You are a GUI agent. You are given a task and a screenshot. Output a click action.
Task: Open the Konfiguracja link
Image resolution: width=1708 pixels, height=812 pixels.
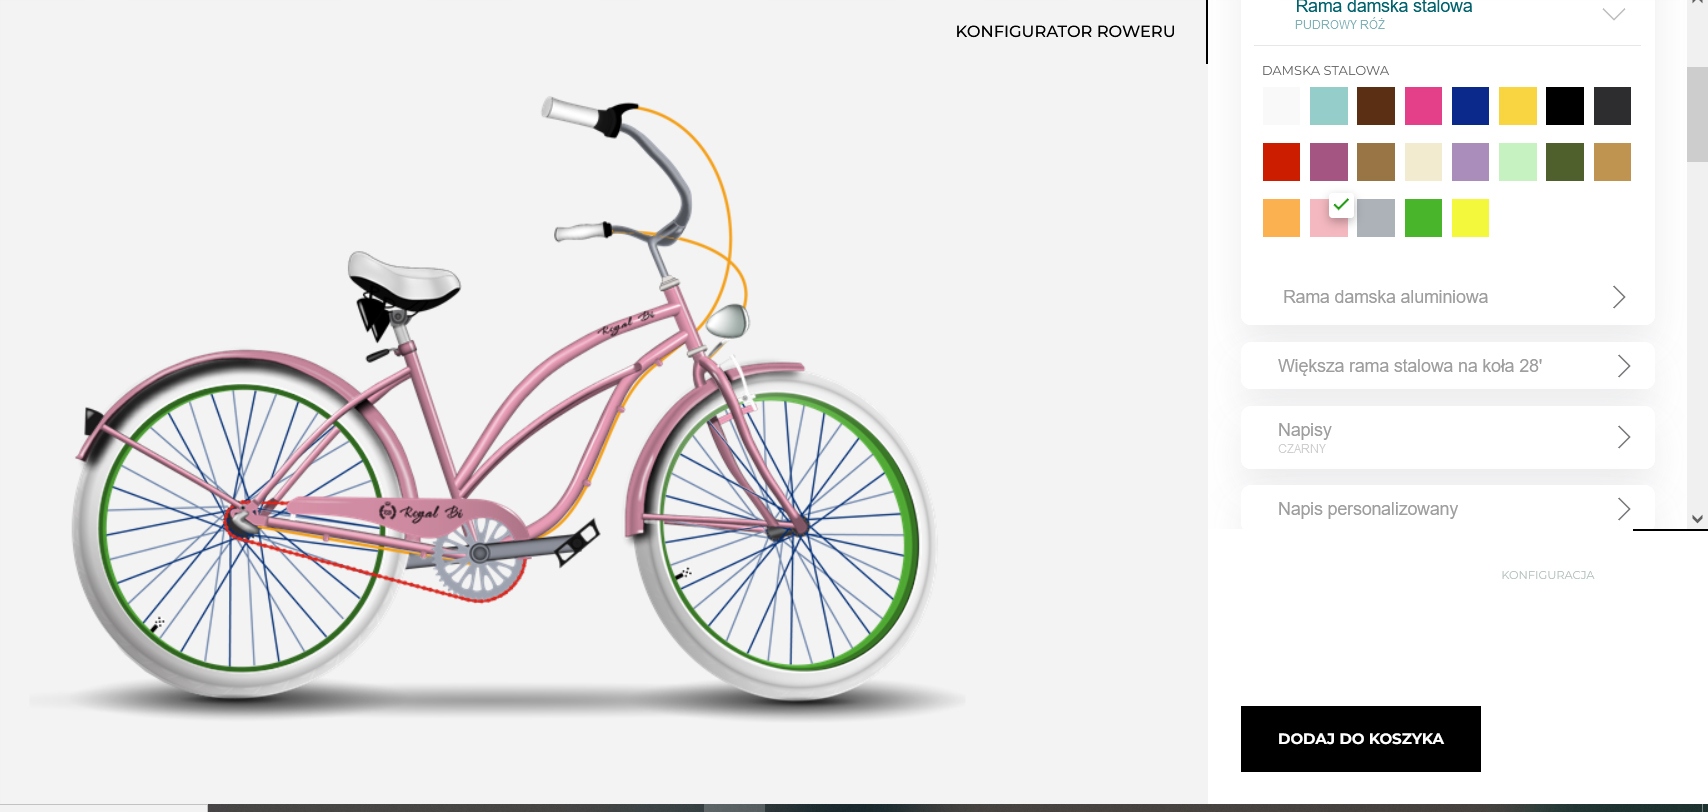click(1547, 575)
